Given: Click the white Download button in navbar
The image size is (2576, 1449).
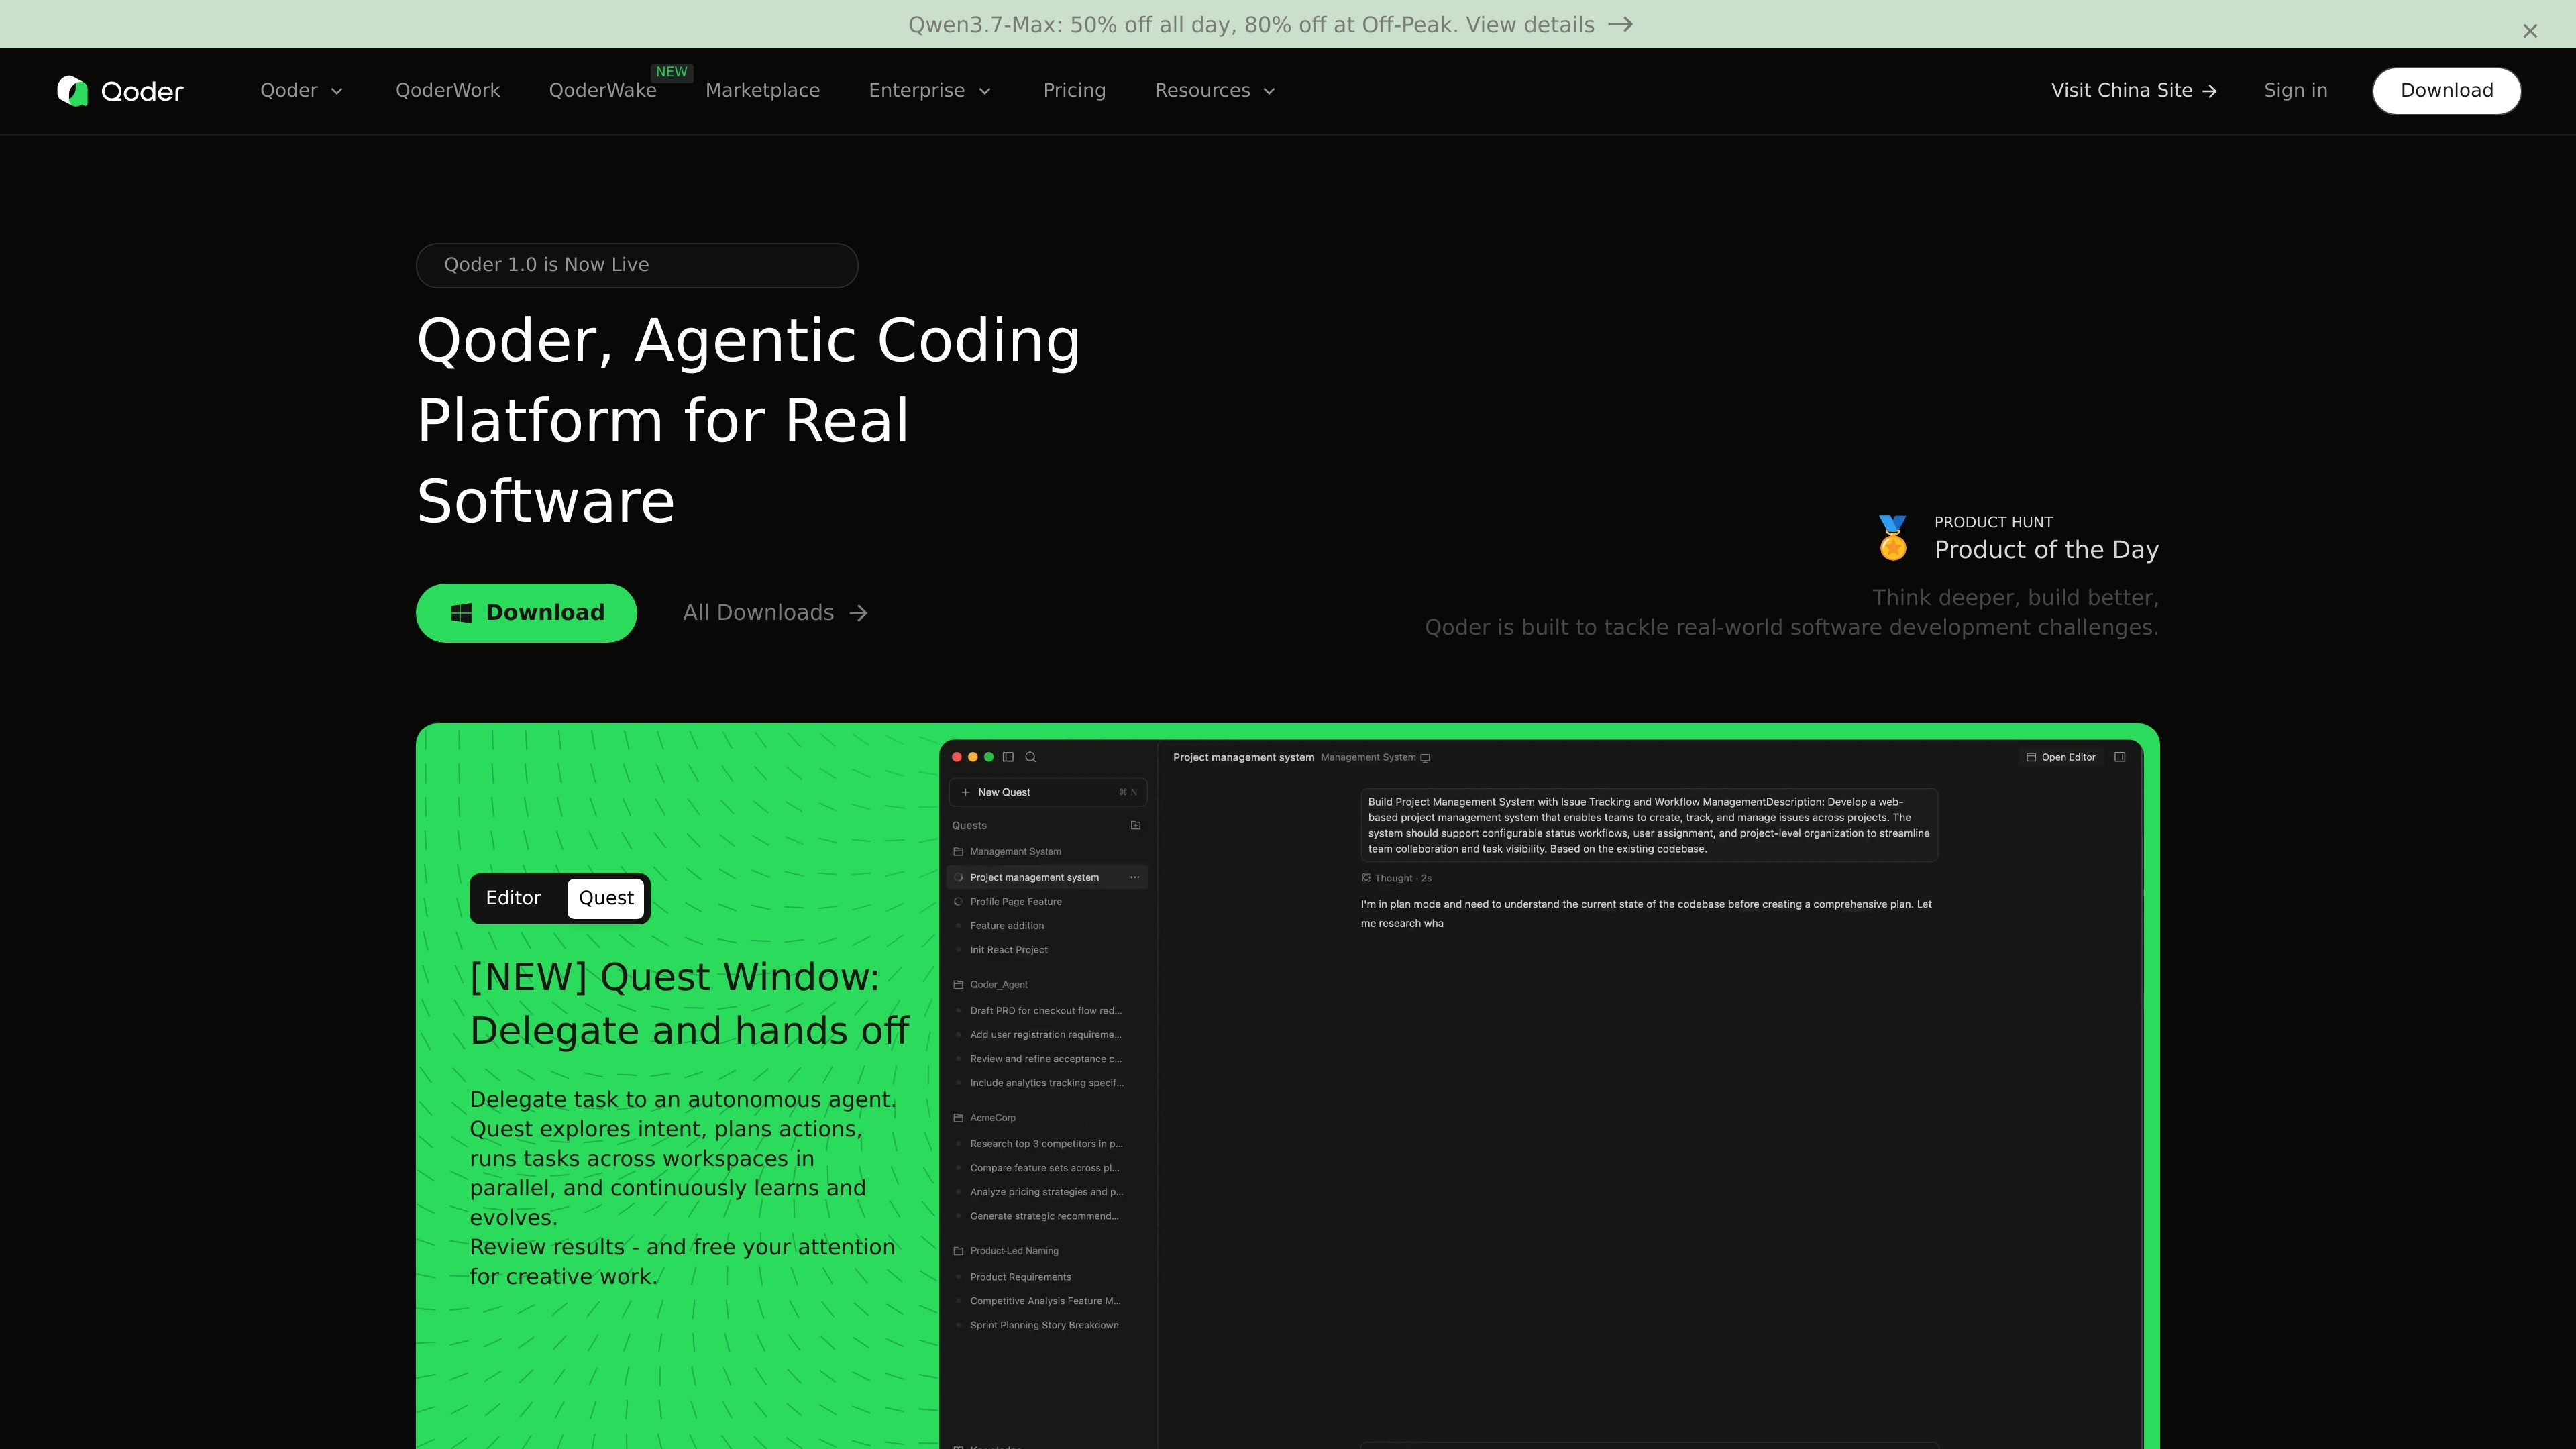Looking at the screenshot, I should (x=2446, y=91).
